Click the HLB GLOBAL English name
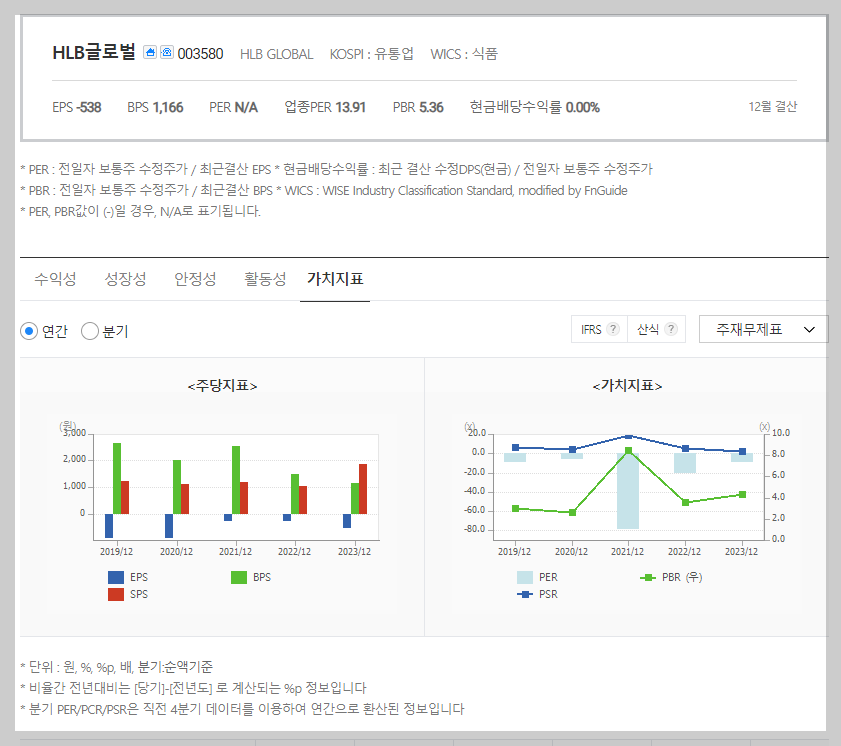This screenshot has height=746, width=841. click(276, 54)
